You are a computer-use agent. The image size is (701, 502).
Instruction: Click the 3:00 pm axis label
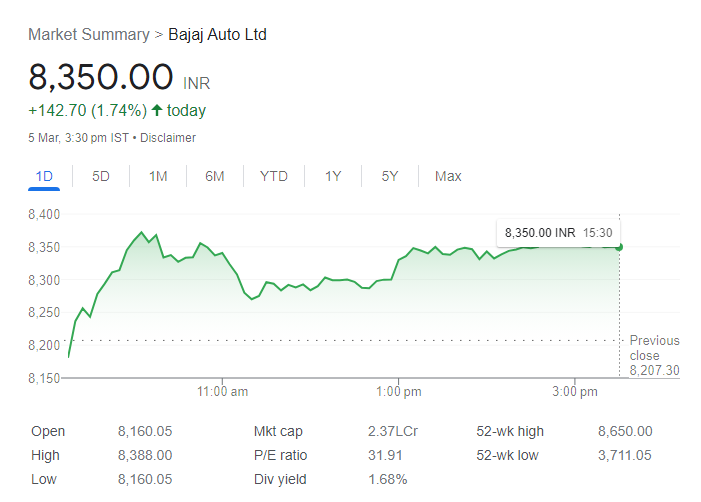(574, 392)
